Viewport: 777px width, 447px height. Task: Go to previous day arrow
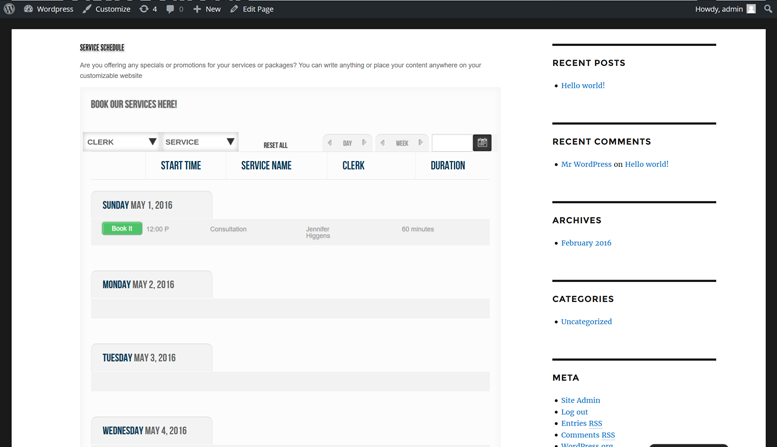(x=330, y=143)
